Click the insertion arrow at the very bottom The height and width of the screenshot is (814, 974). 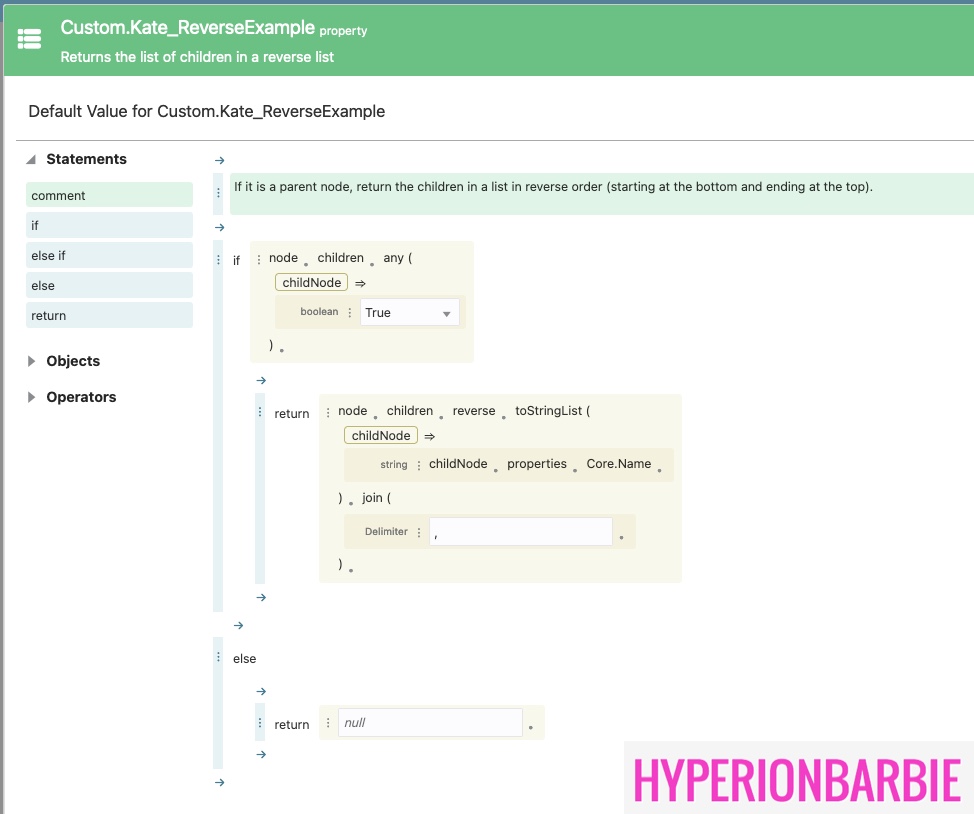click(220, 782)
